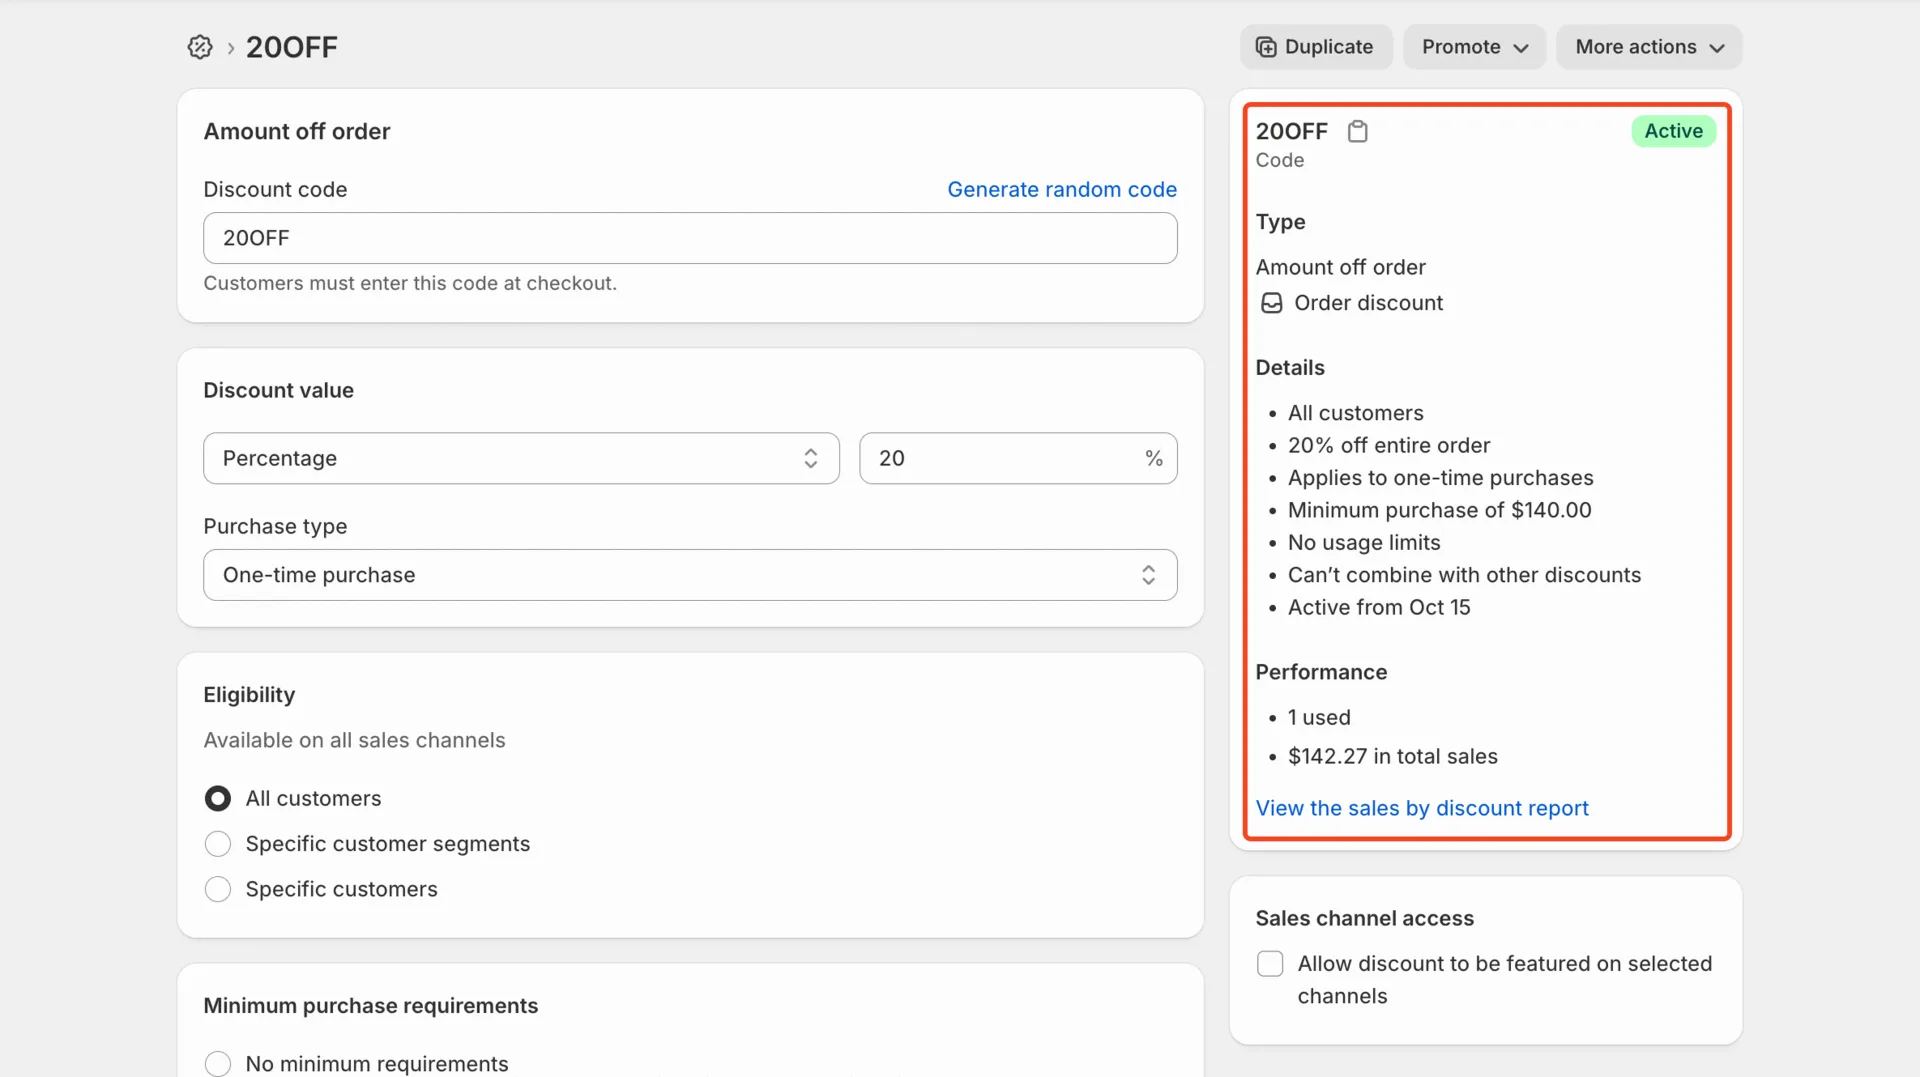1920x1077 pixels.
Task: Click the Discount code text field
Action: 689,238
